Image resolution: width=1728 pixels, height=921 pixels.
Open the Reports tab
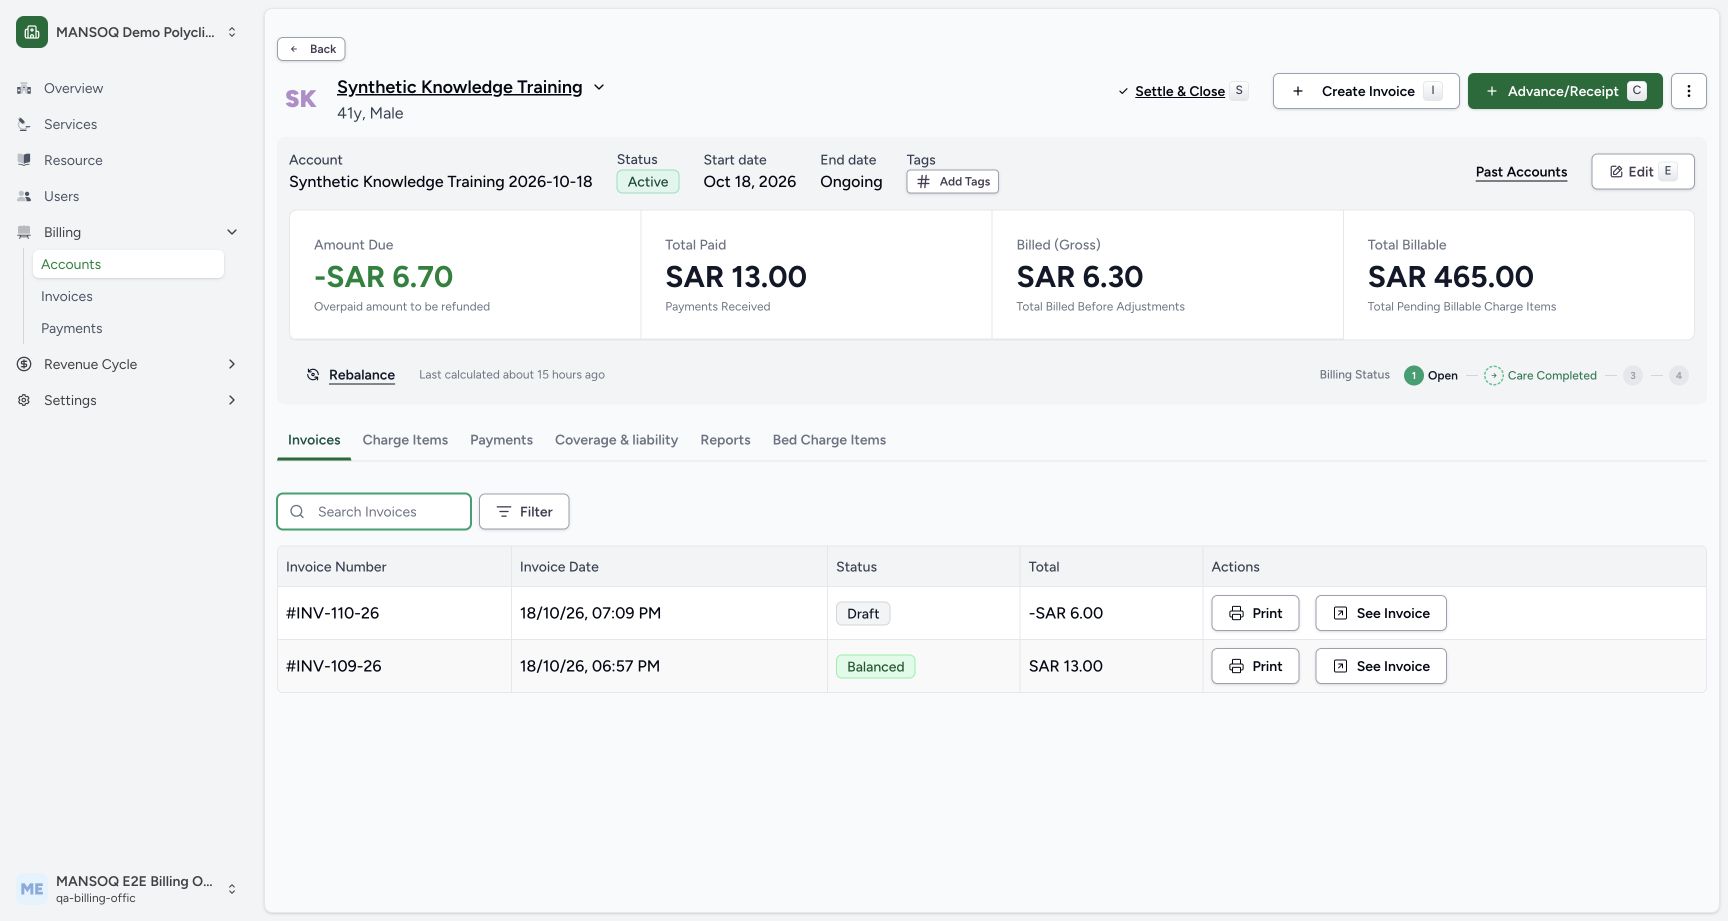click(x=725, y=440)
